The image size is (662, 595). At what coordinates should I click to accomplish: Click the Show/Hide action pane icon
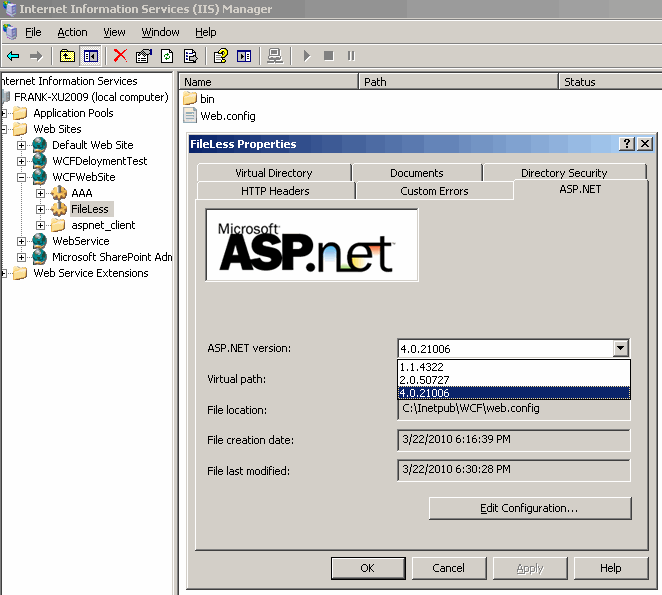[244, 56]
